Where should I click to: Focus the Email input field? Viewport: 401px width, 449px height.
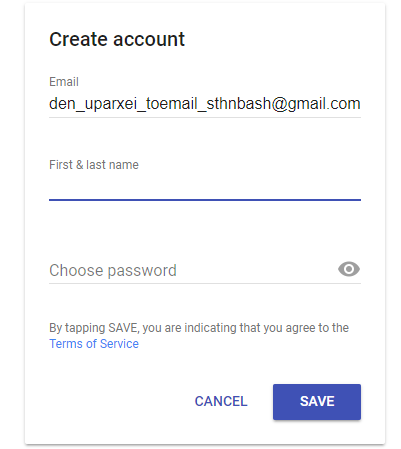point(205,104)
